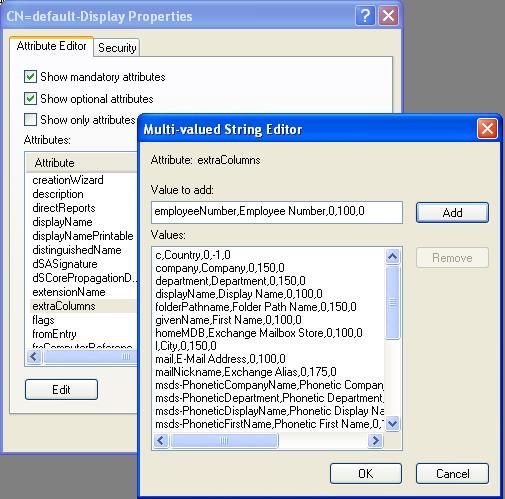Viewport: 505px width, 499px height.
Task: Select displayName attribute in Attributes list
Action: point(62,222)
